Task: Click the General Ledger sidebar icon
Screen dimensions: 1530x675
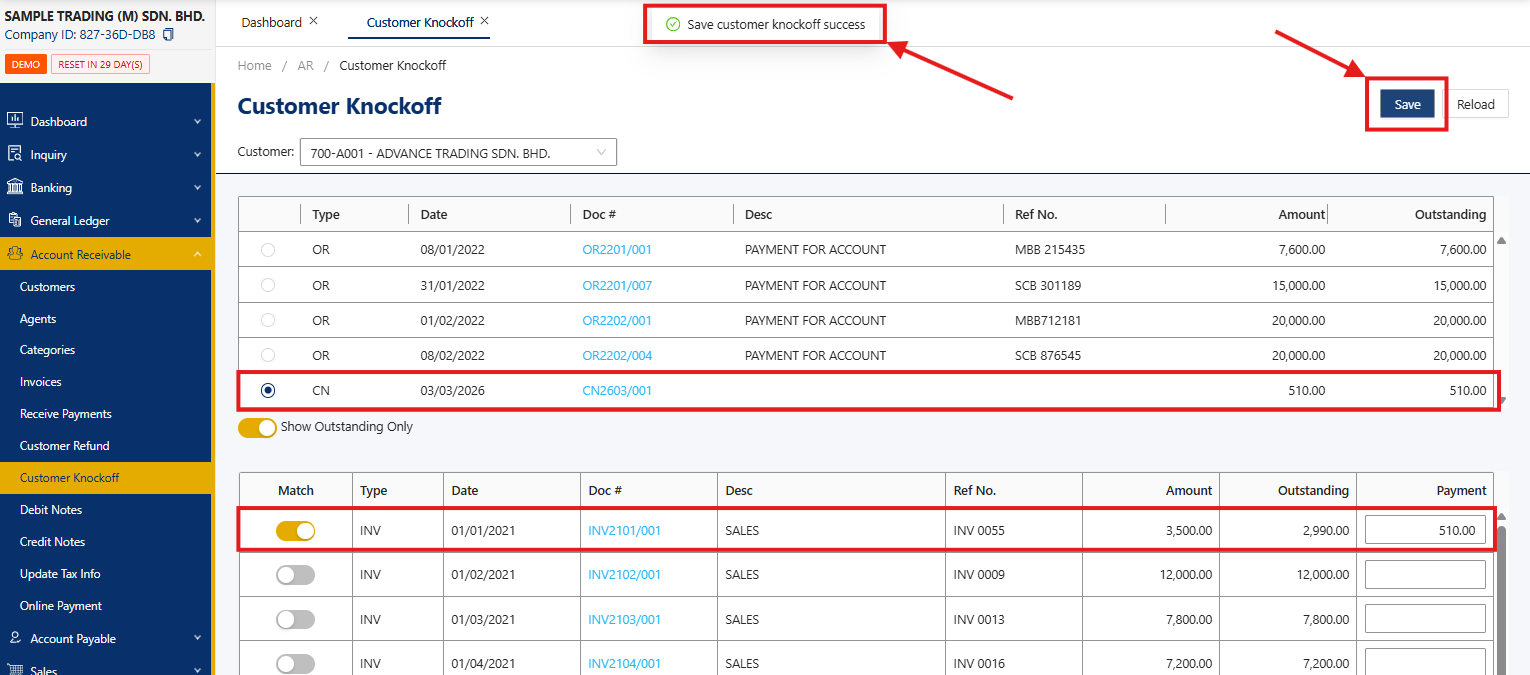Action: tap(15, 220)
